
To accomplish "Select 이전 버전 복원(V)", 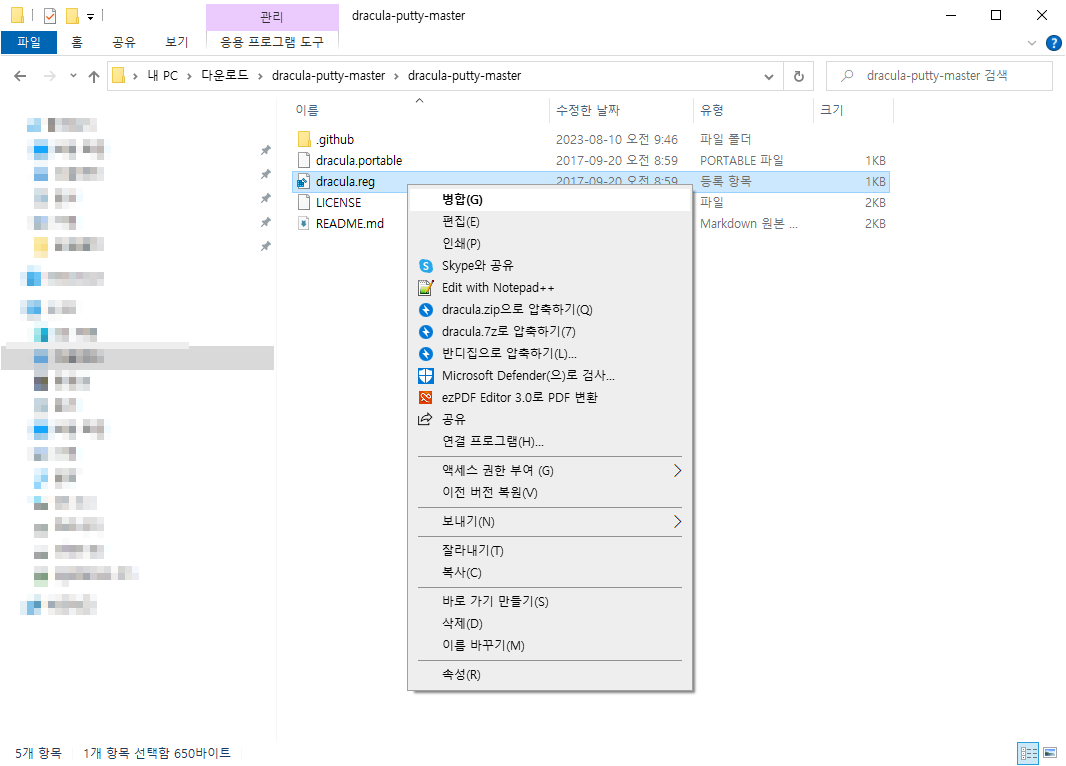I will (x=550, y=493).
